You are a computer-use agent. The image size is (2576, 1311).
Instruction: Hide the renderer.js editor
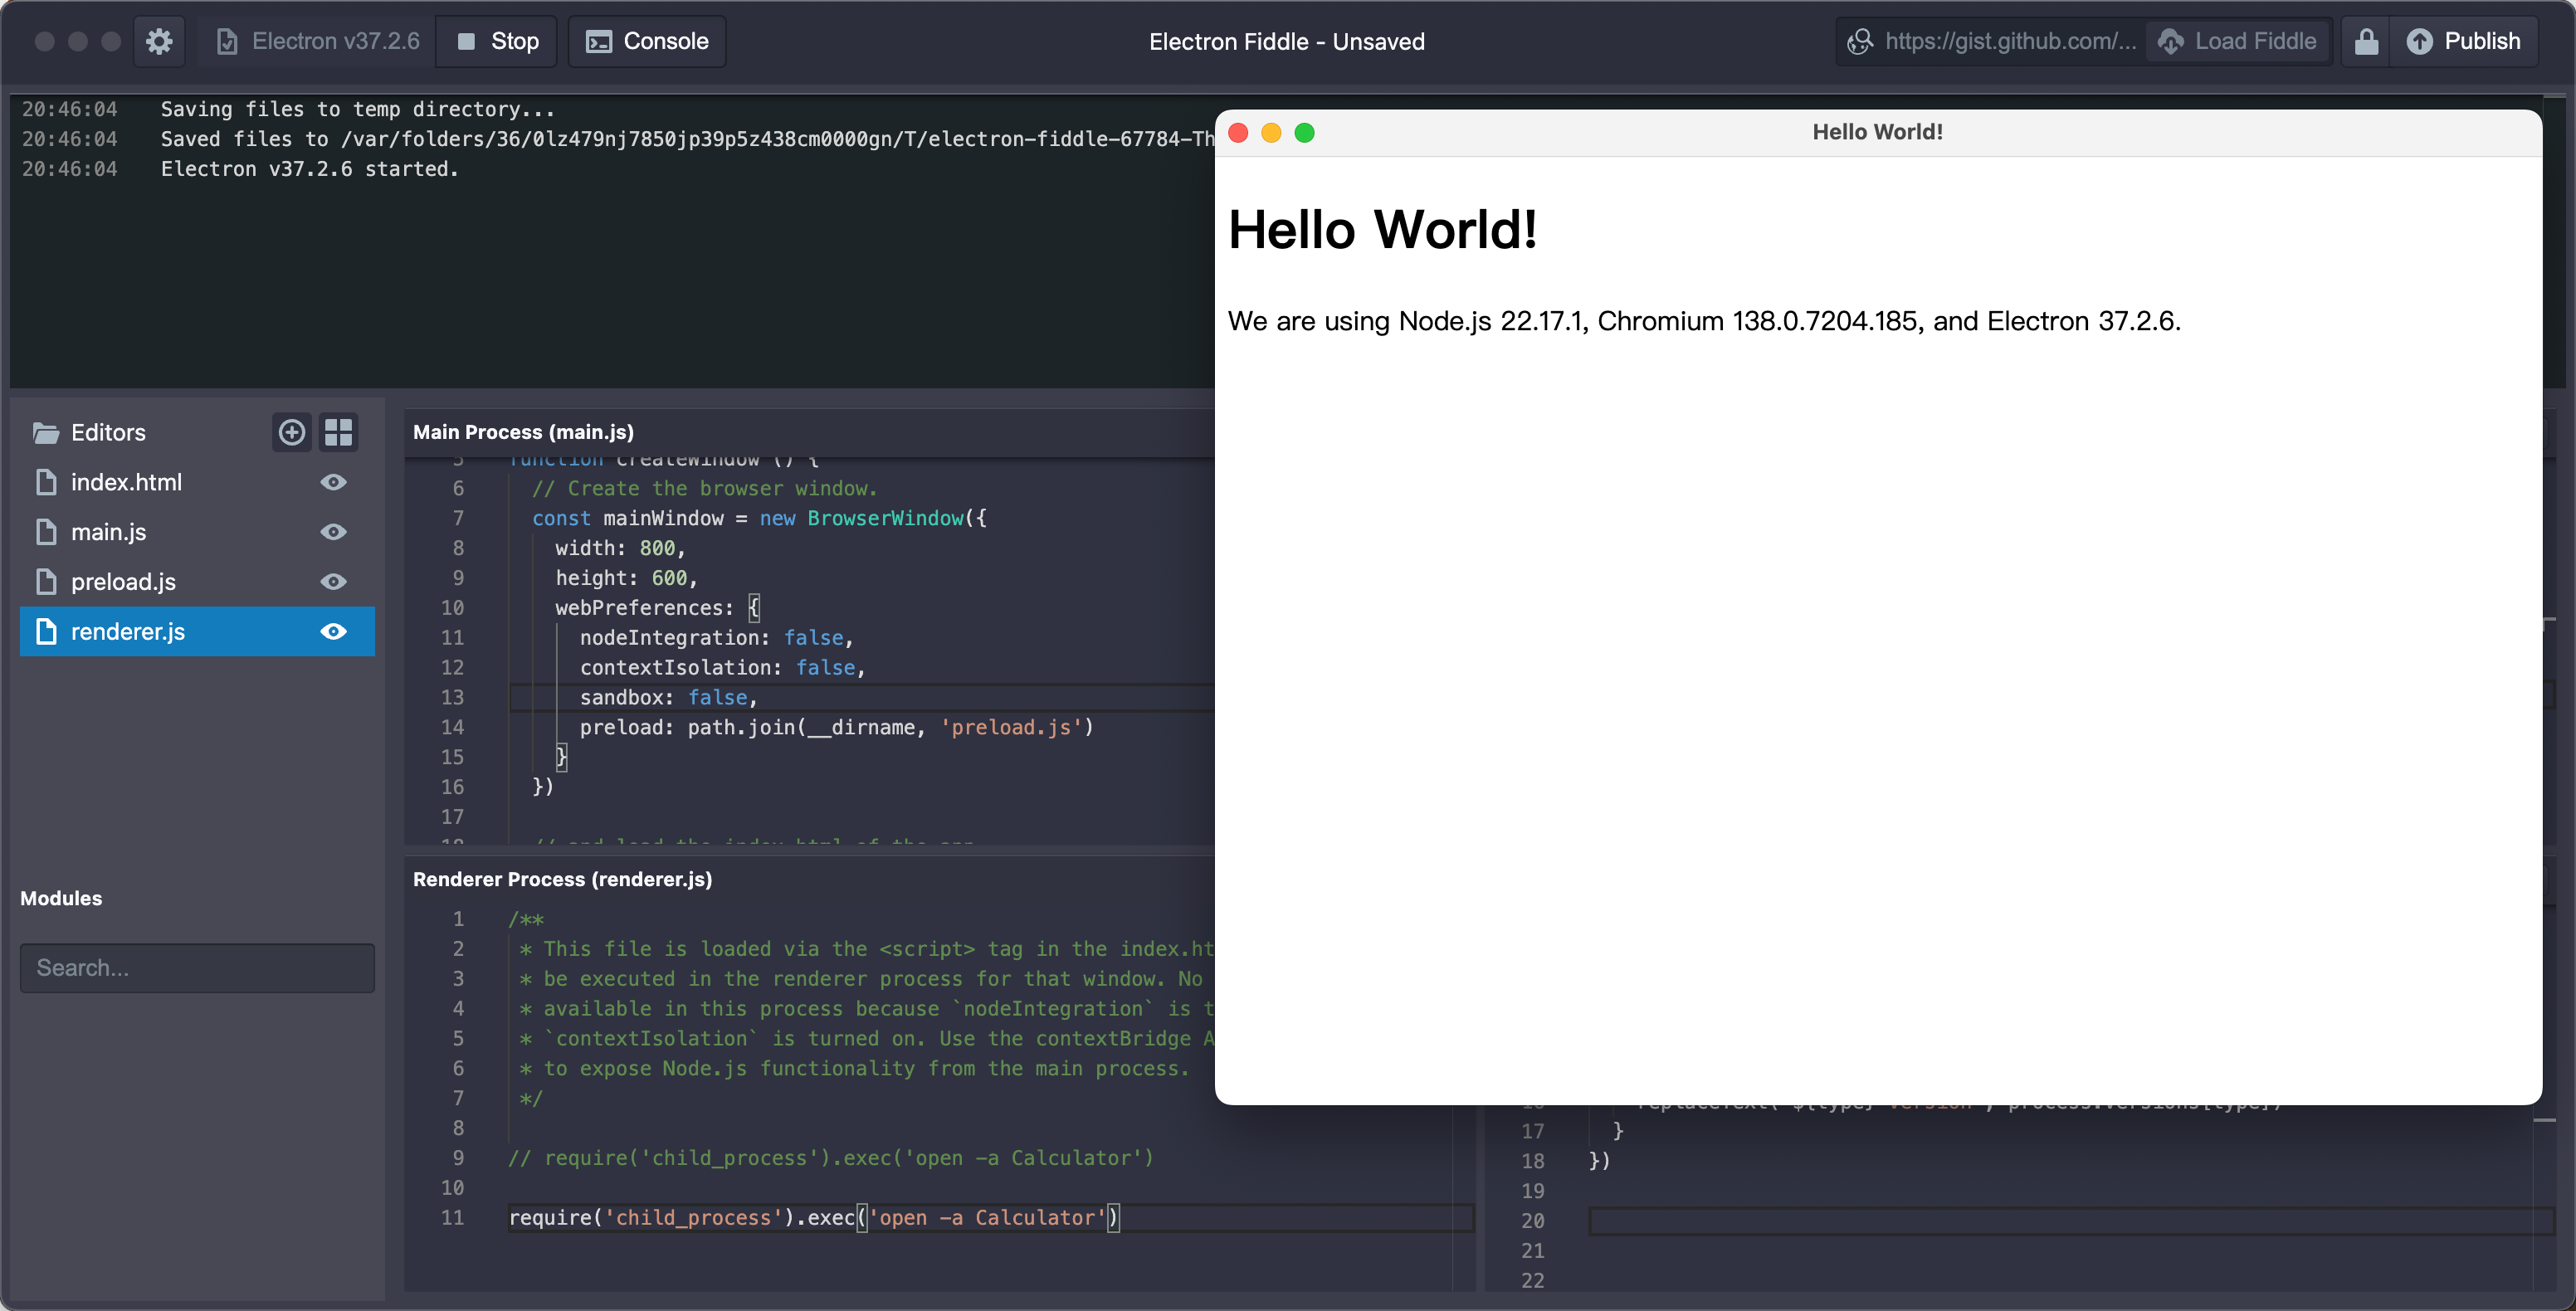click(333, 632)
